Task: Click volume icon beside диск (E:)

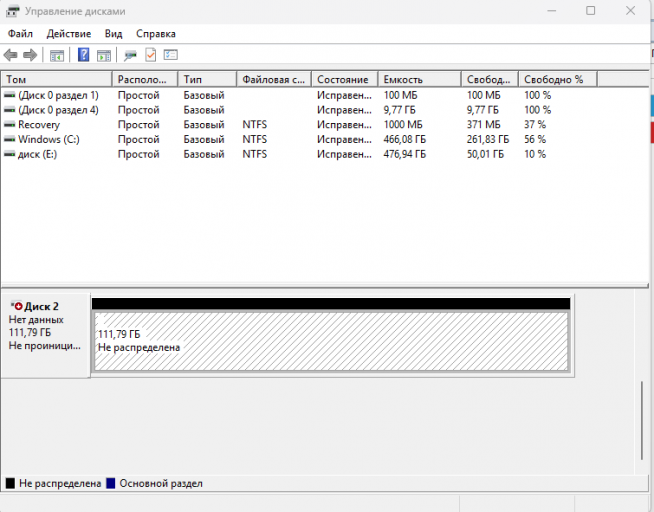Action: [x=10, y=154]
